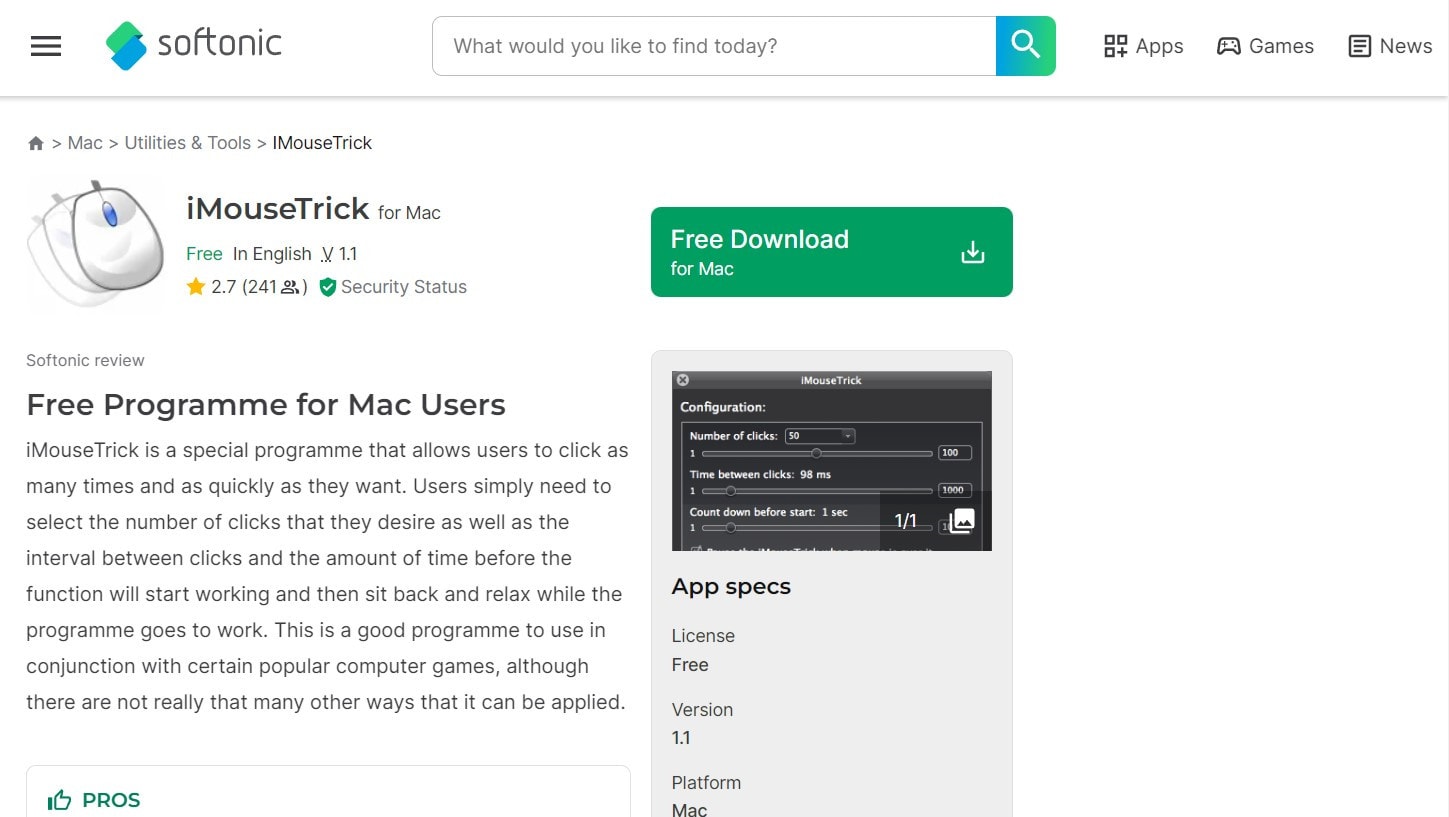Click the home icon in breadcrumb

point(36,143)
